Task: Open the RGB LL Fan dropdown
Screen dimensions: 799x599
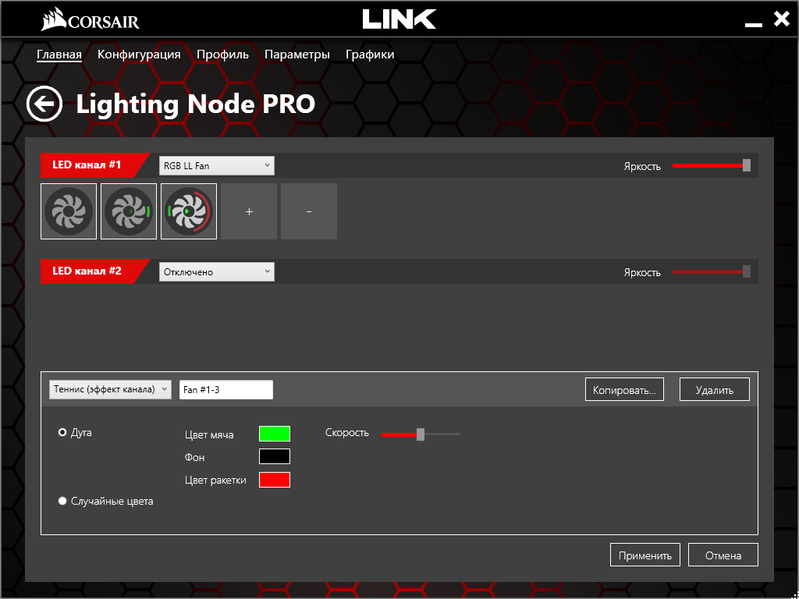Action: point(217,166)
